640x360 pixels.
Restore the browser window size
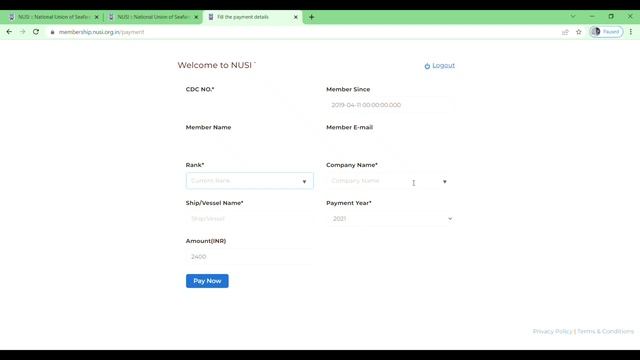(x=611, y=16)
